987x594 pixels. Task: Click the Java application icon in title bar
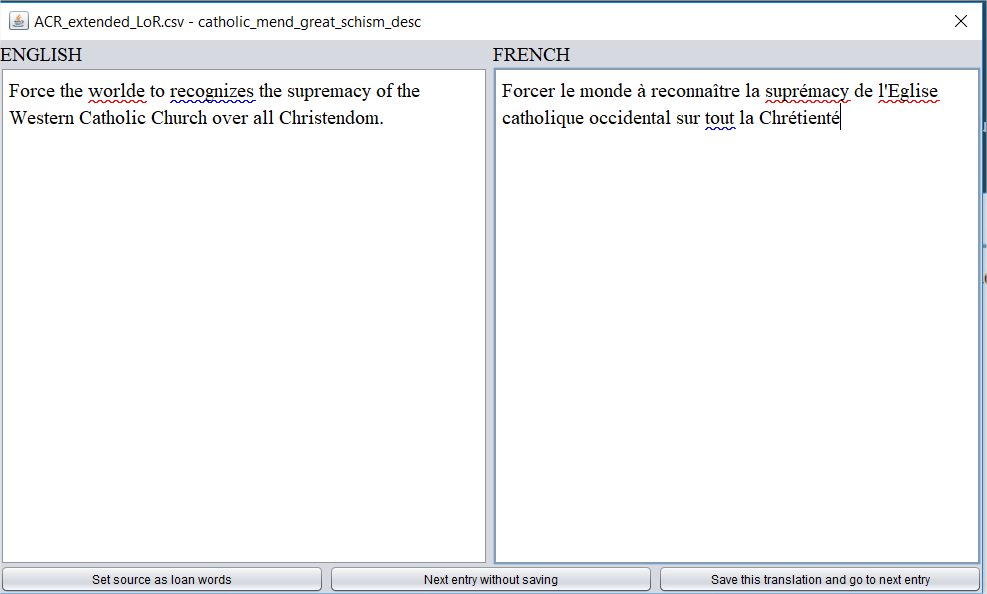coord(18,21)
